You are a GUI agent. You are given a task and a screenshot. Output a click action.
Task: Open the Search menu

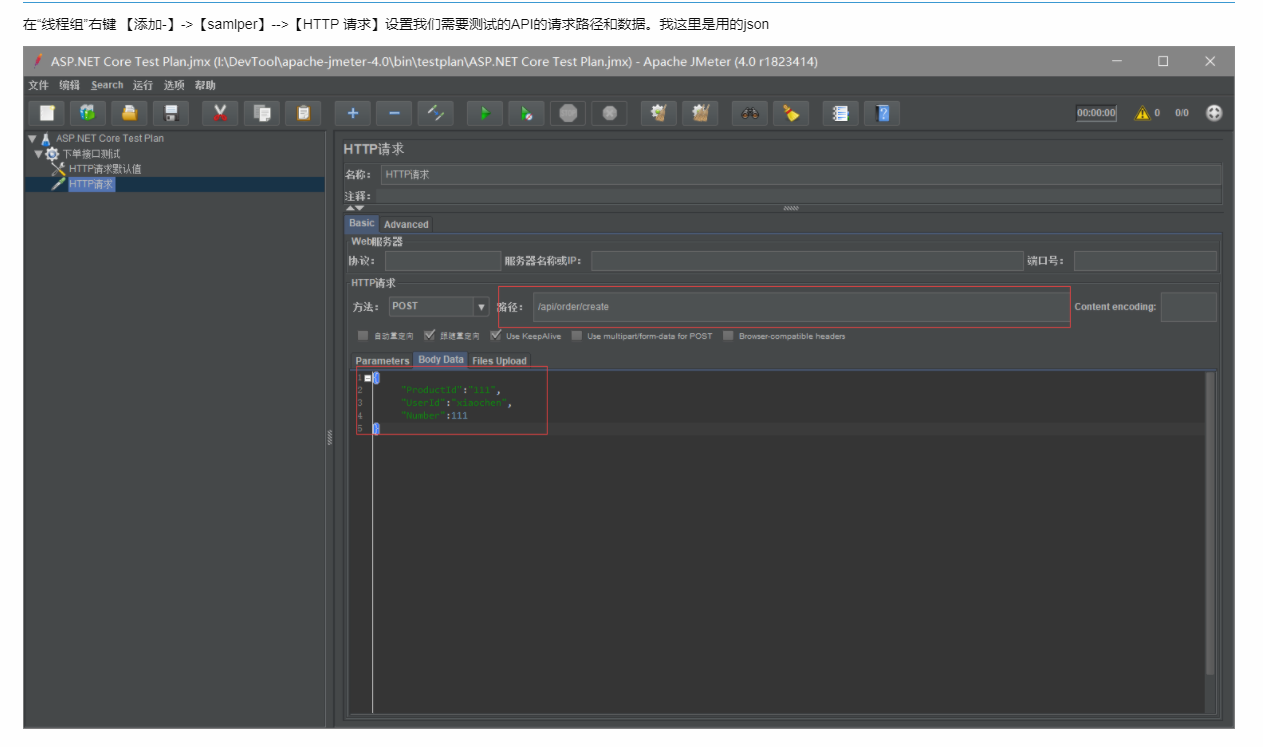pos(107,85)
